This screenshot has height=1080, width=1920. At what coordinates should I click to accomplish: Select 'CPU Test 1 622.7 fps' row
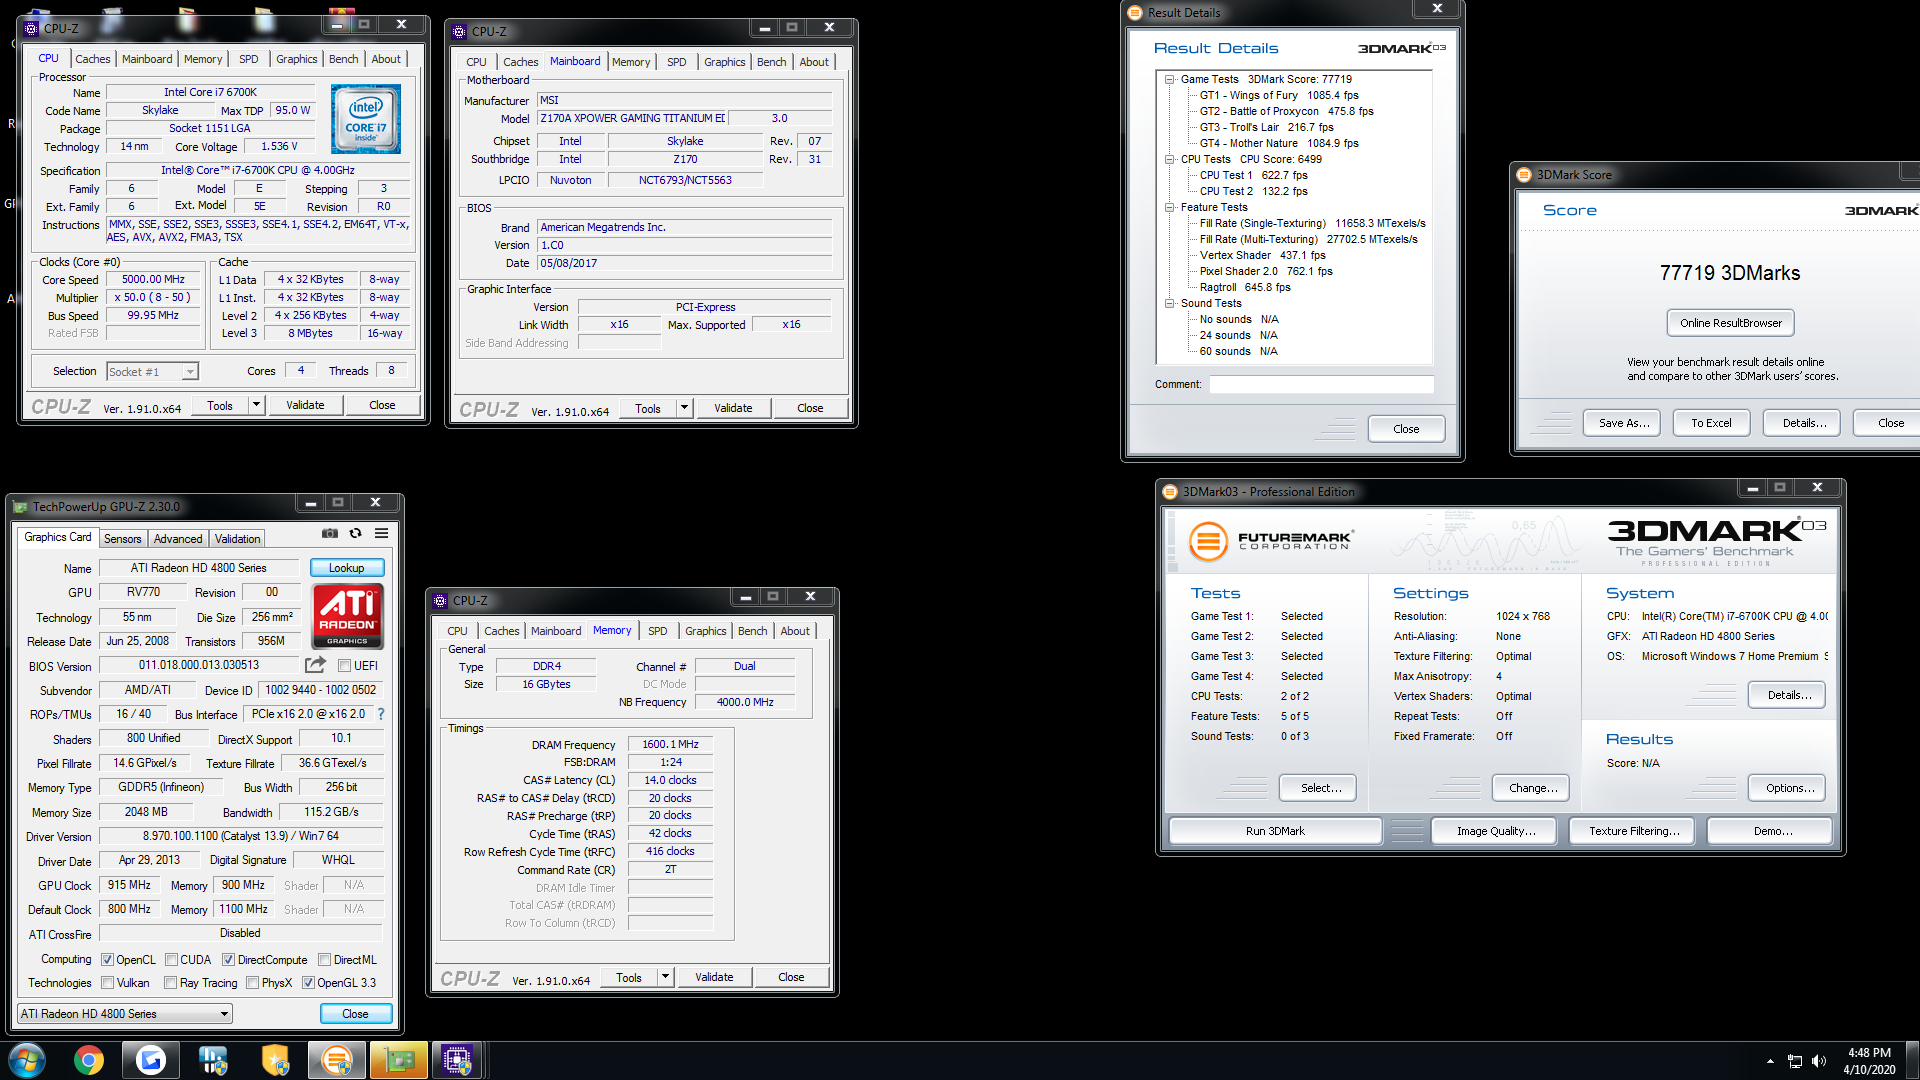pos(1253,175)
